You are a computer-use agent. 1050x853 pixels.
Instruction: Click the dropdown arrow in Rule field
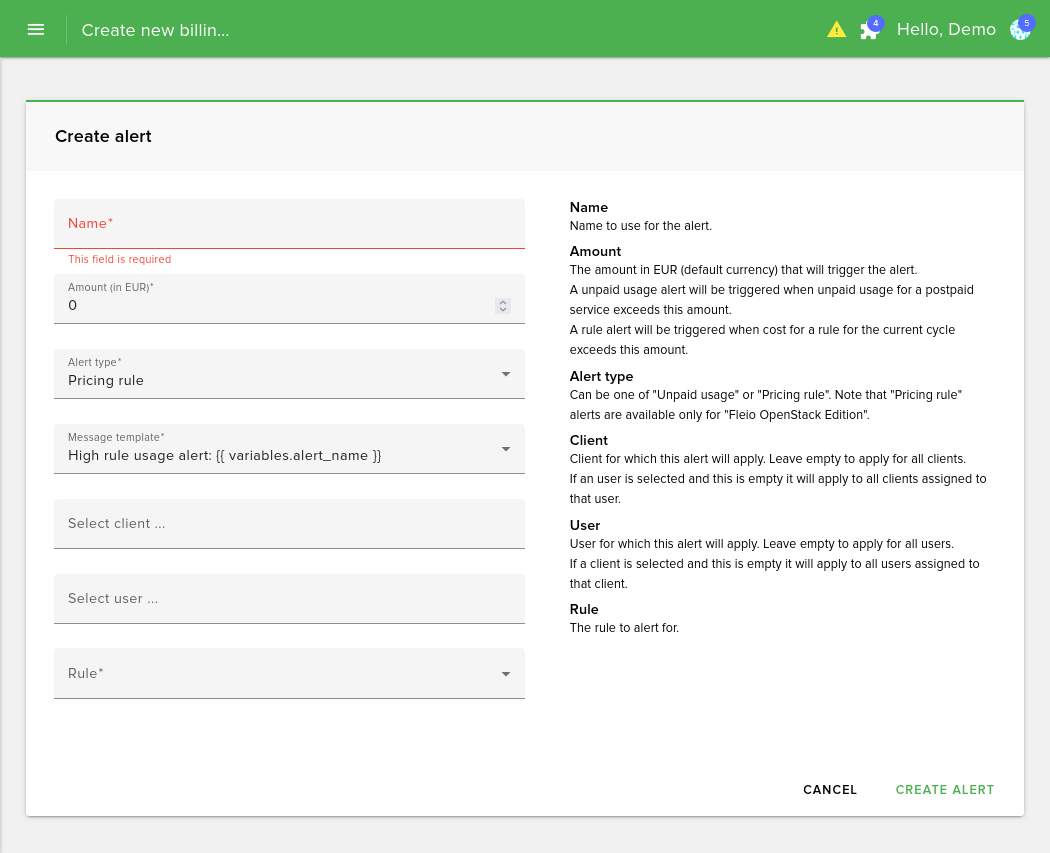tap(505, 674)
